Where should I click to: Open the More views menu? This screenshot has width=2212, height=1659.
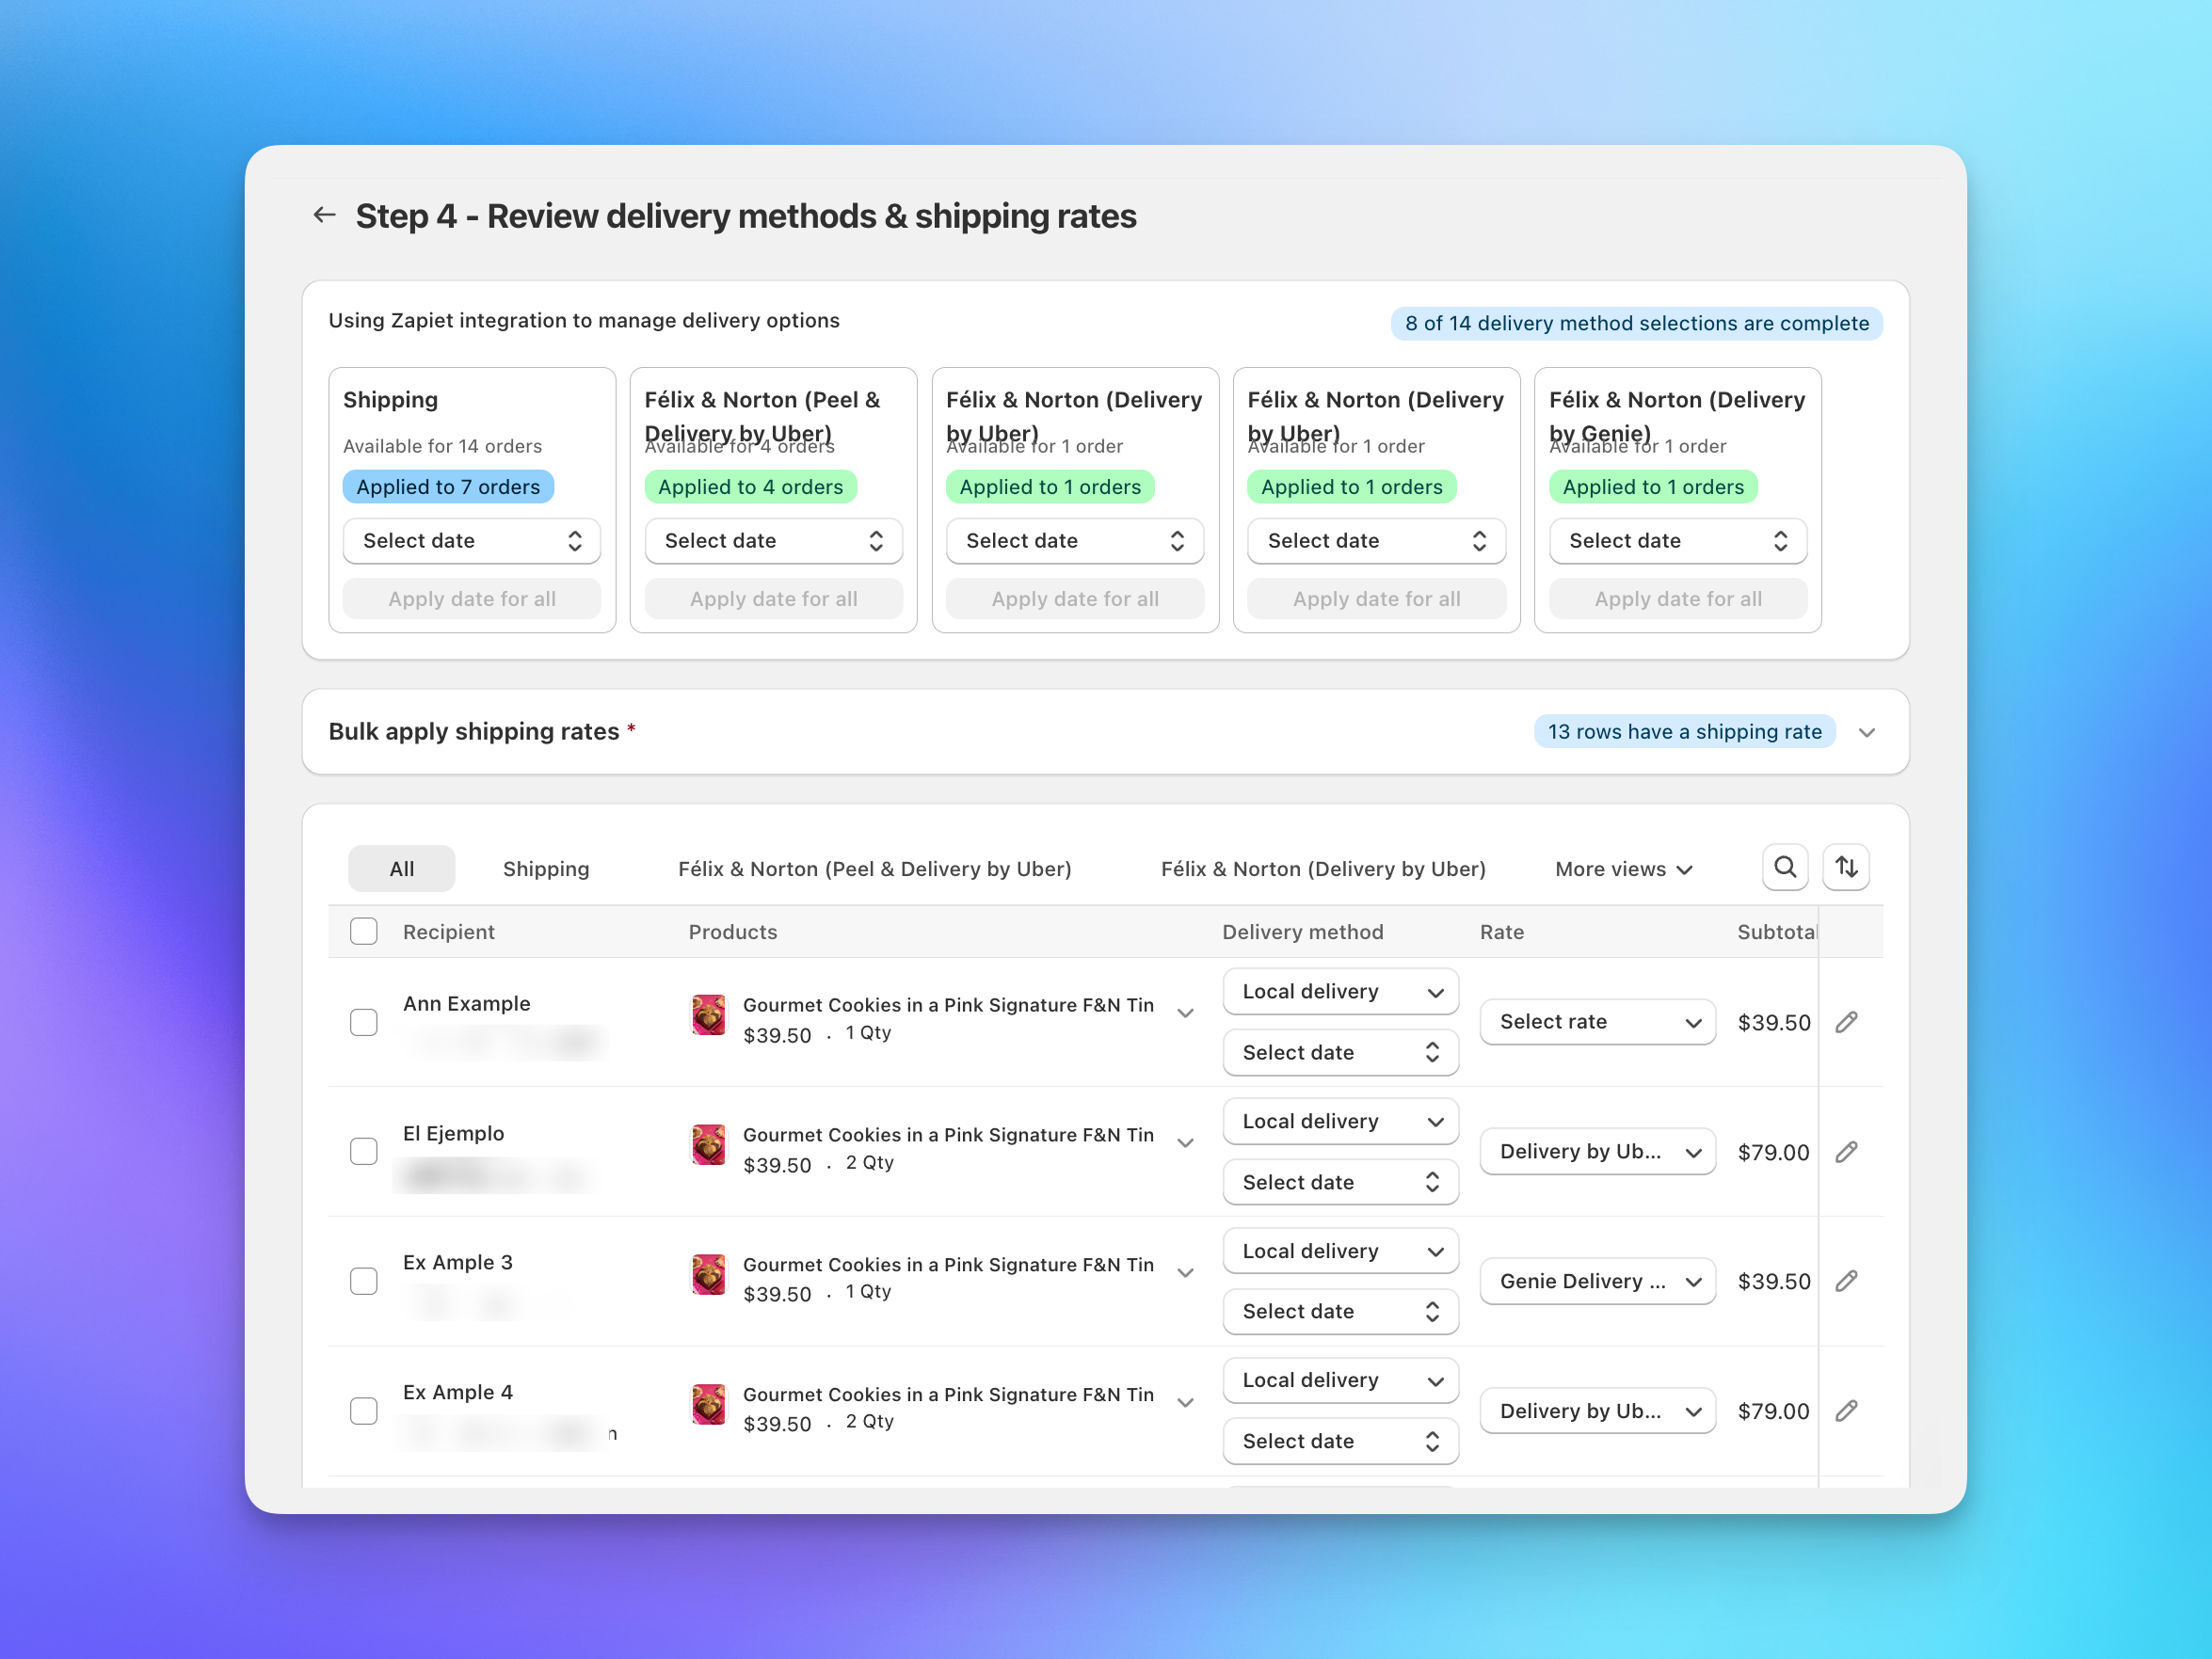tap(1621, 868)
